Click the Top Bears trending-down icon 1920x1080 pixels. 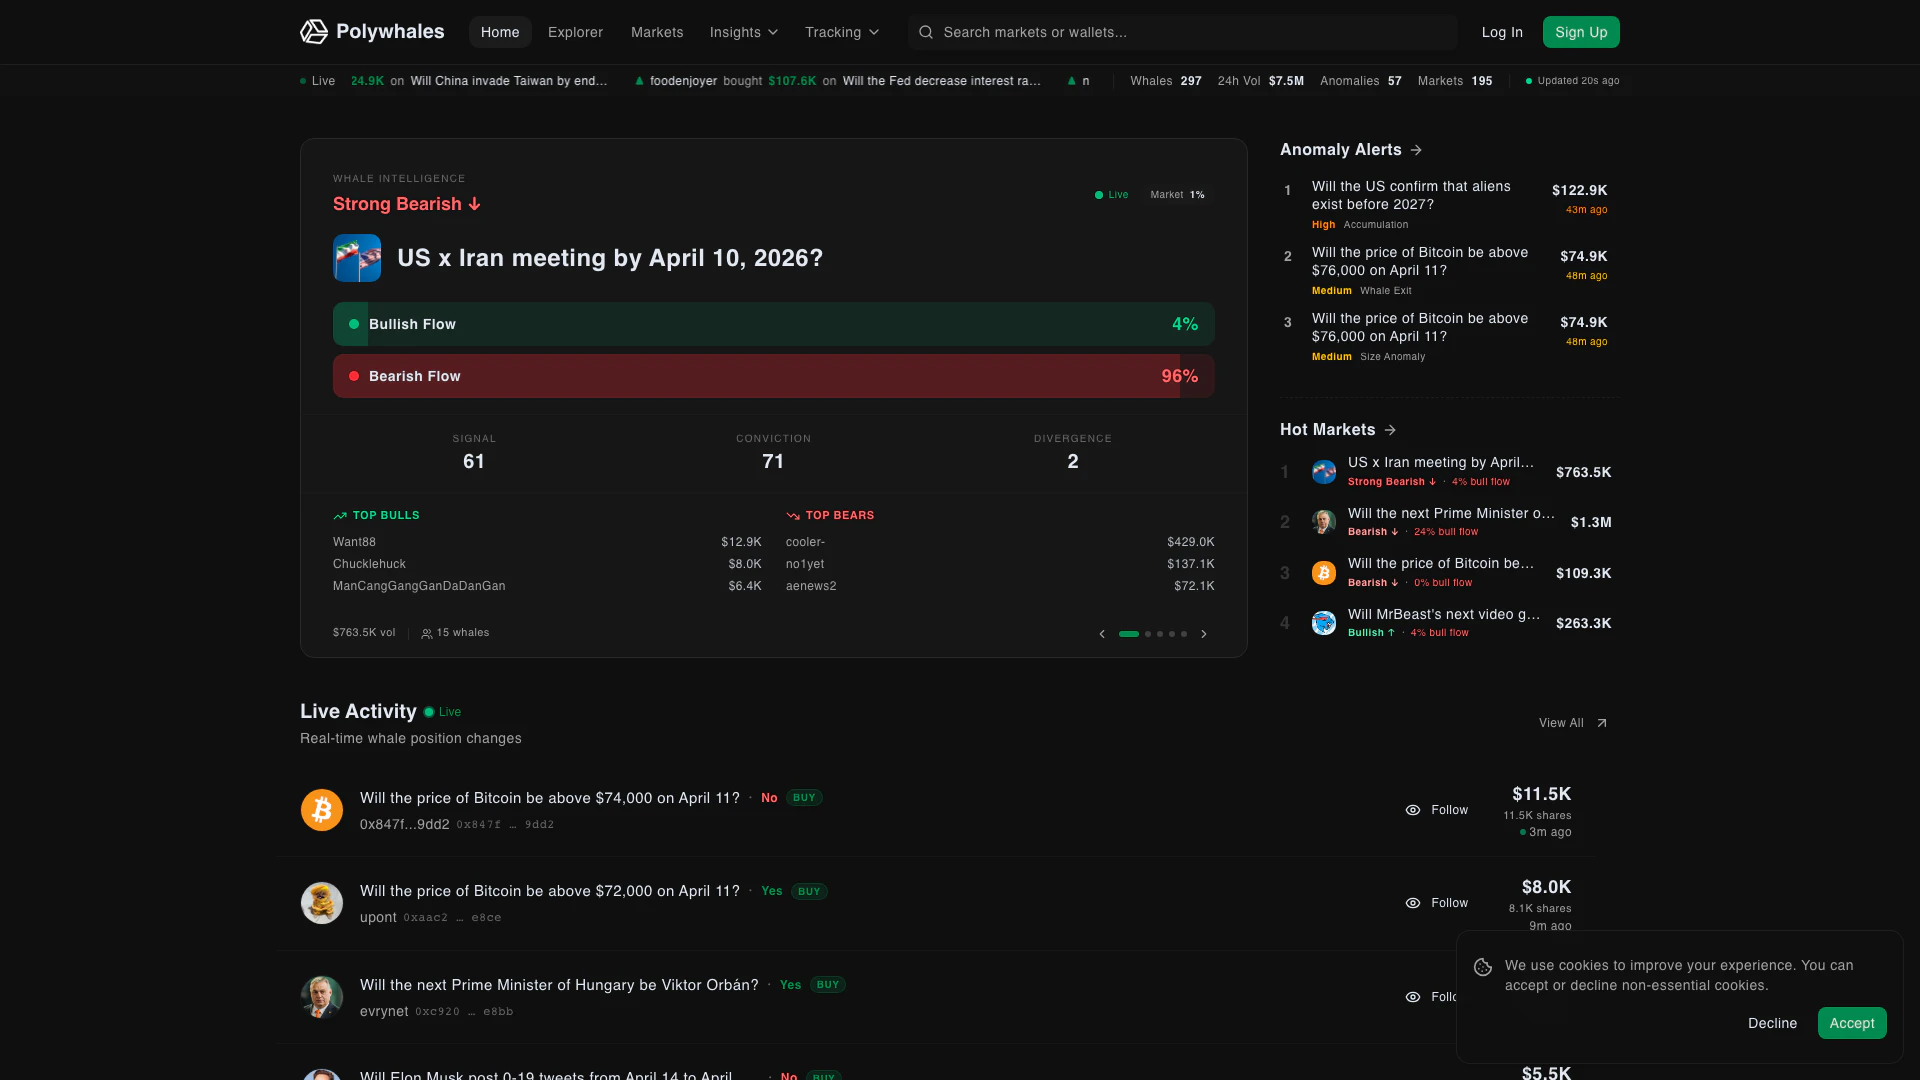click(x=793, y=516)
